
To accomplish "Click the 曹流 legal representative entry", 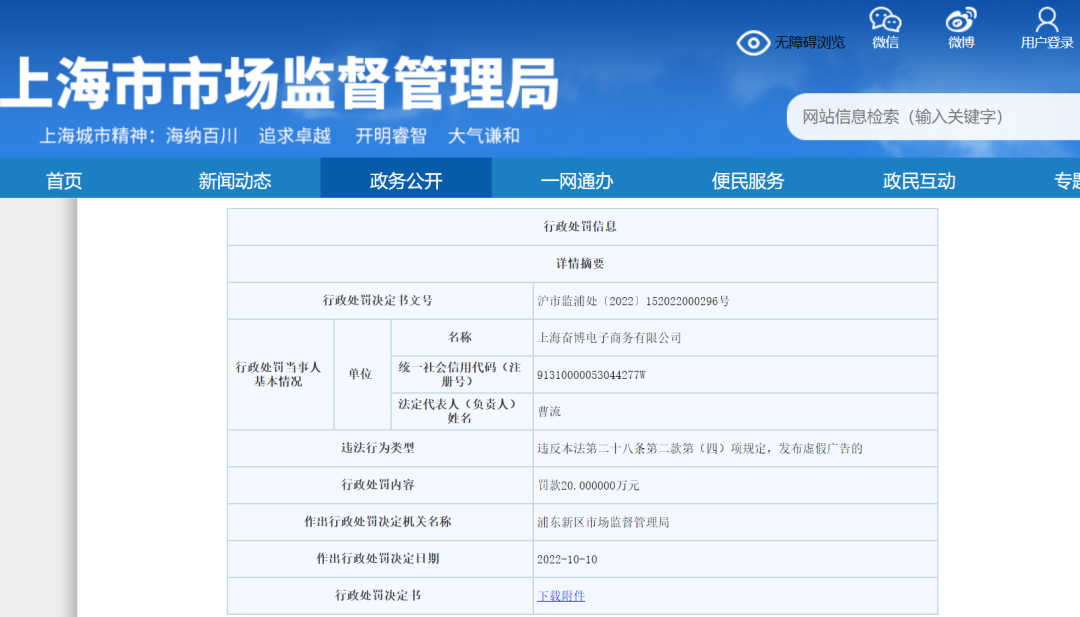I will point(549,411).
